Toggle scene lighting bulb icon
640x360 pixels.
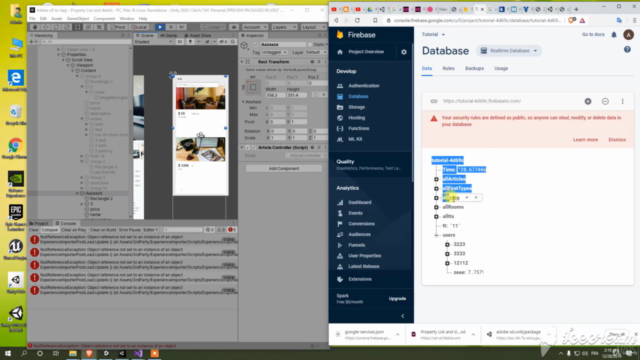point(190,42)
